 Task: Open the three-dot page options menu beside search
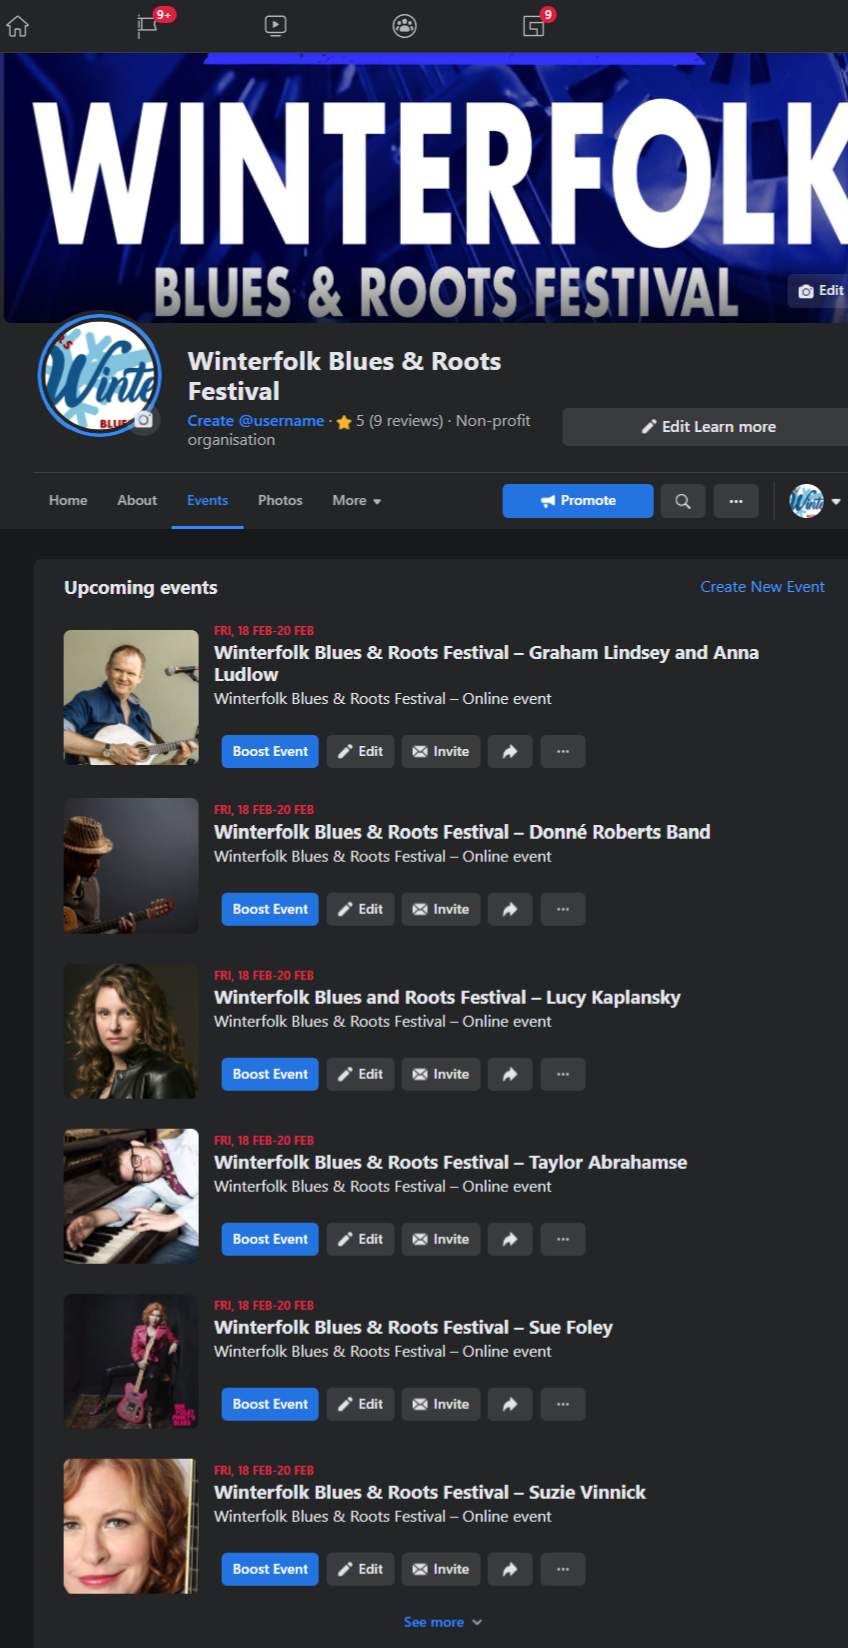[x=736, y=501]
